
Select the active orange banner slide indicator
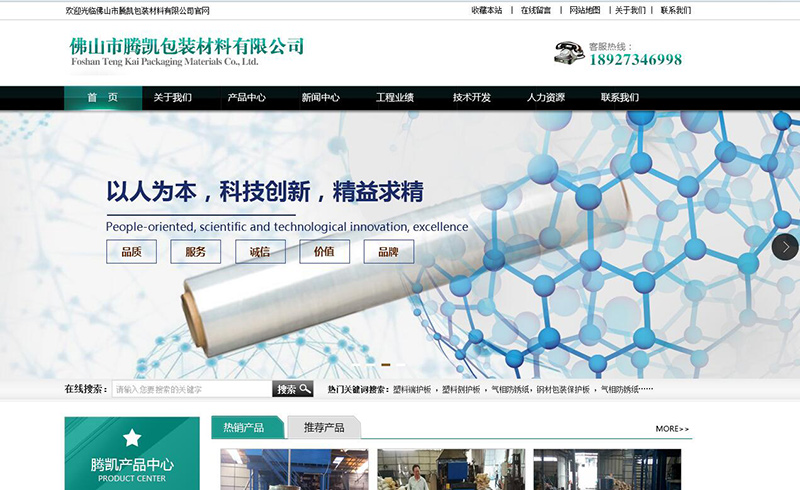point(386,364)
